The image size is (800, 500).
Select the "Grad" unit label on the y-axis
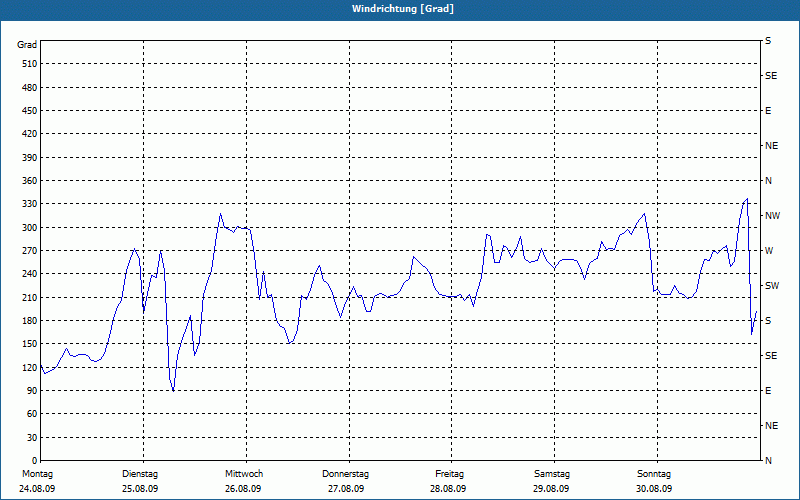click(27, 45)
